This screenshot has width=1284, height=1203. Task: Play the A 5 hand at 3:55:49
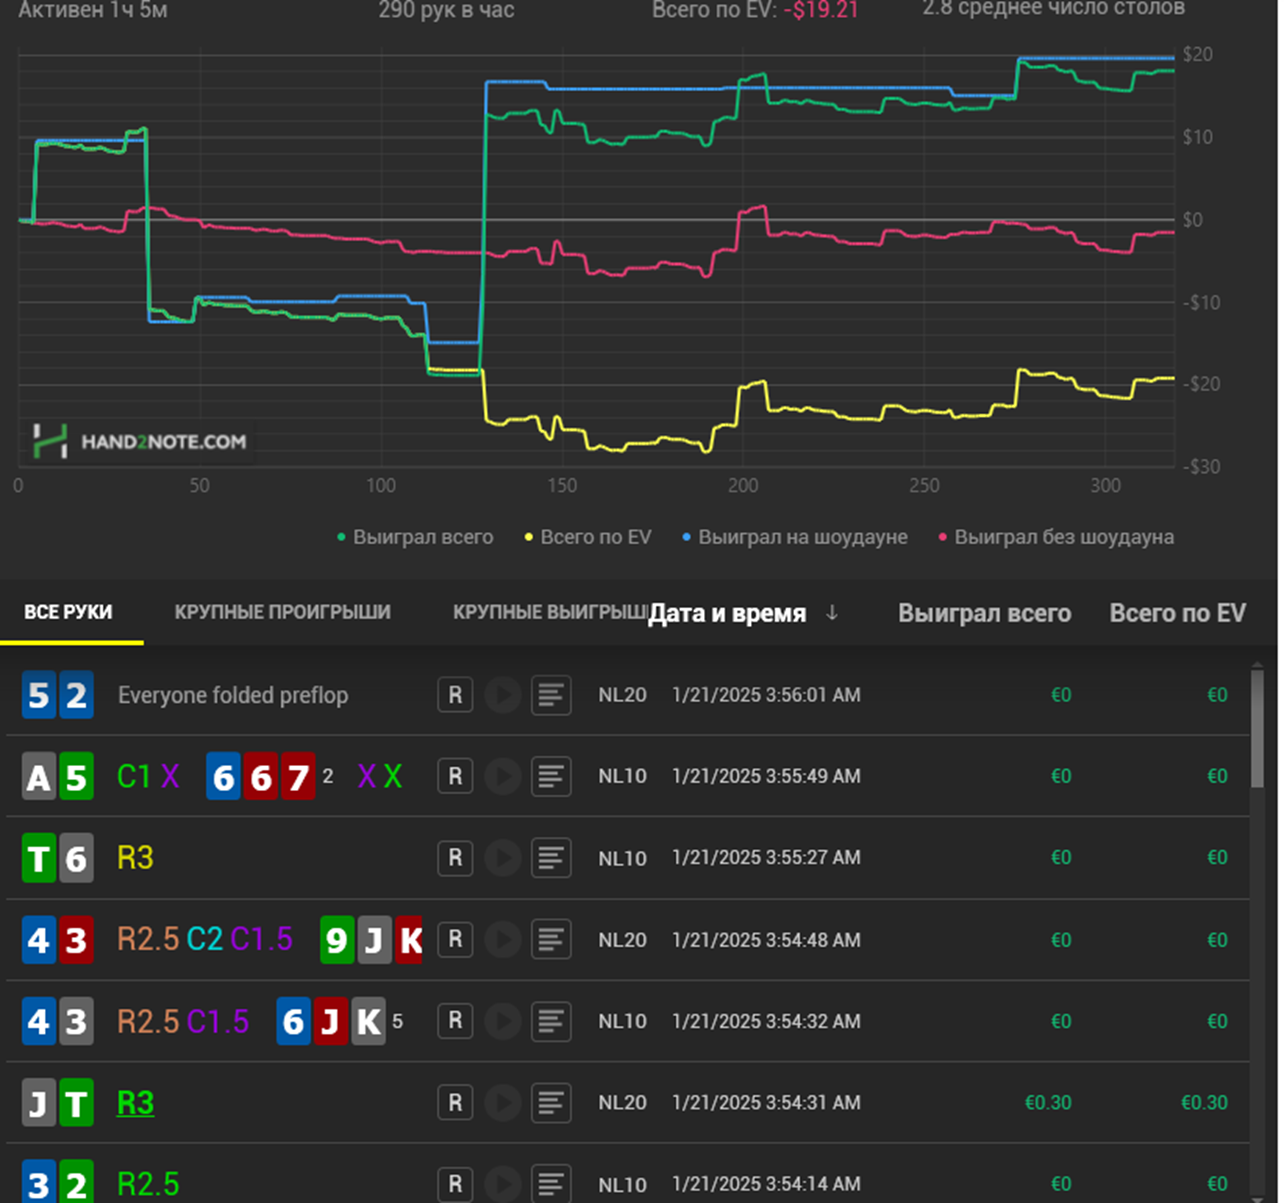tap(502, 776)
